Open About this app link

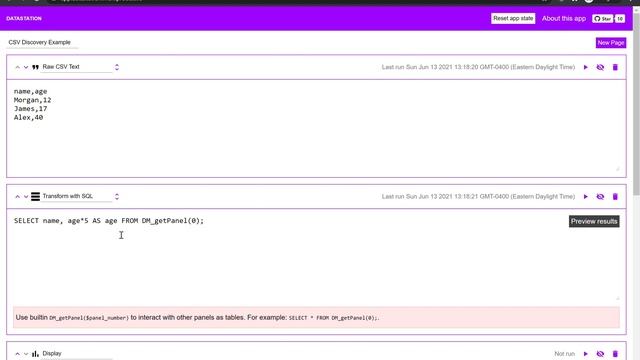coord(564,18)
